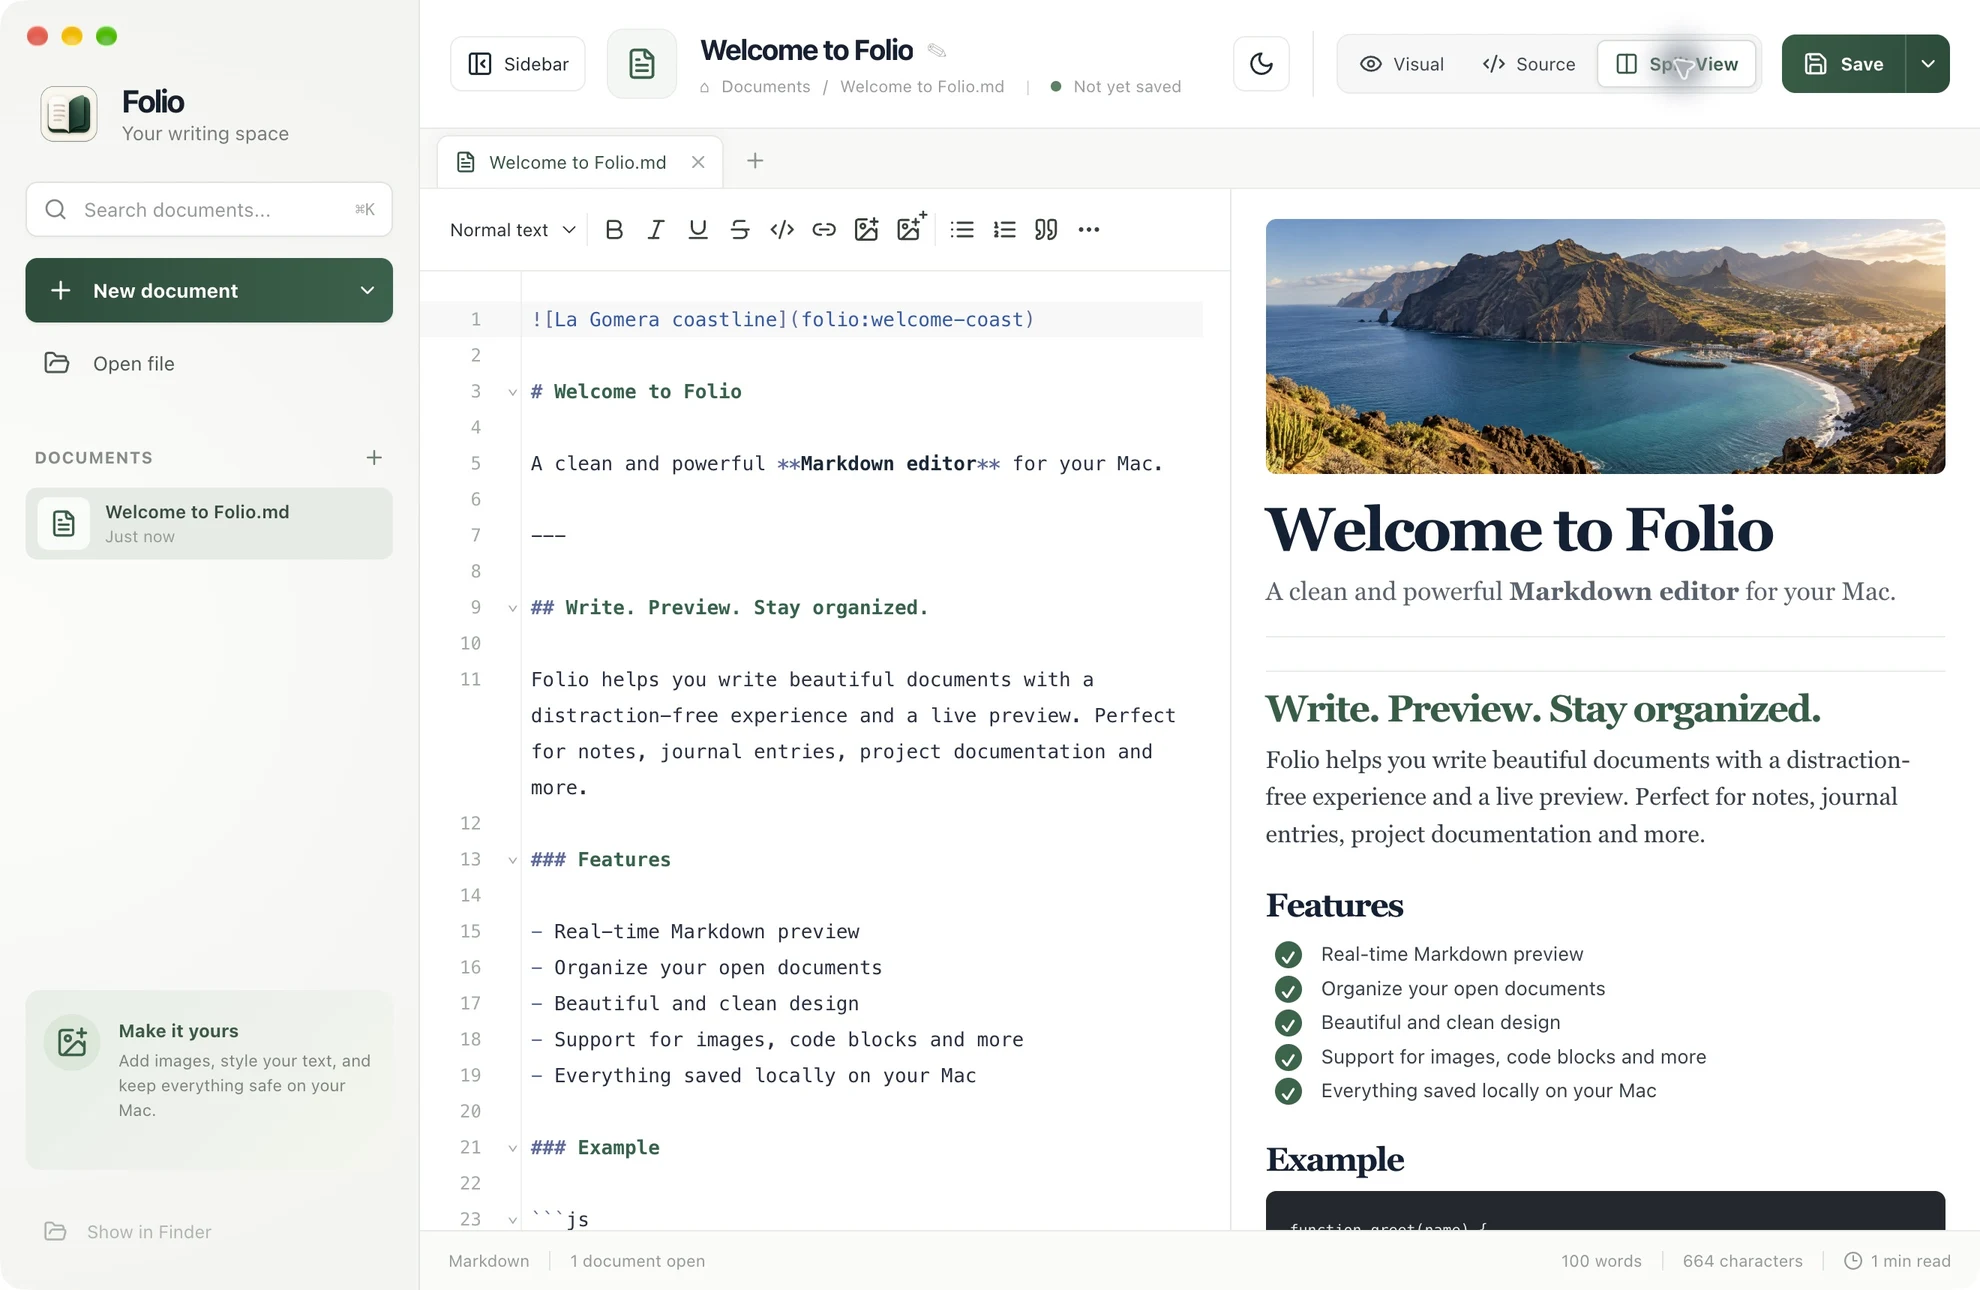Toggle the Sidebar panel
The width and height of the screenshot is (1980, 1290).
[x=518, y=64]
